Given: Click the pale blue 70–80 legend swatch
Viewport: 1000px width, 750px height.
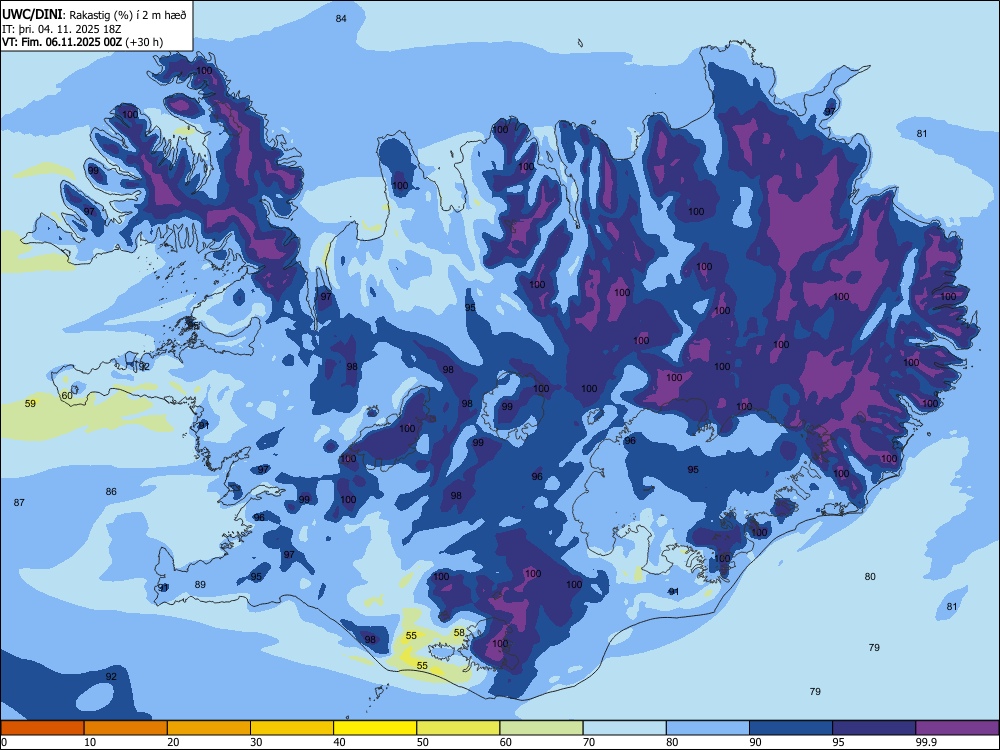Looking at the screenshot, I should [624, 728].
